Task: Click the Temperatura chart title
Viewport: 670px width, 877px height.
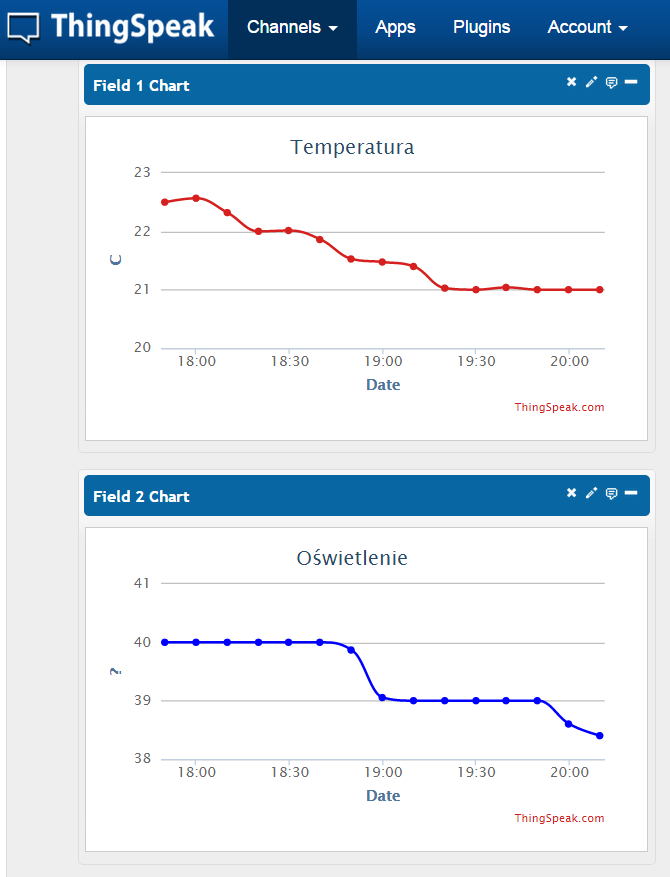Action: [352, 147]
